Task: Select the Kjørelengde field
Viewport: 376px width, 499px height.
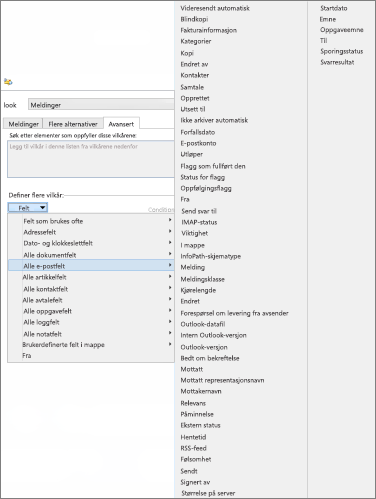Action: [198, 290]
